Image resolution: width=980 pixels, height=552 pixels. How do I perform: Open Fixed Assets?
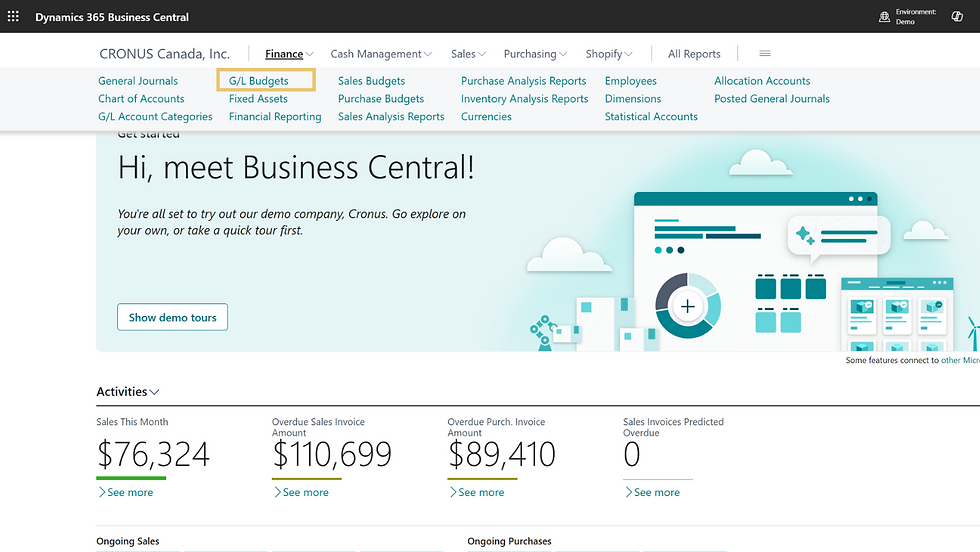pos(258,99)
